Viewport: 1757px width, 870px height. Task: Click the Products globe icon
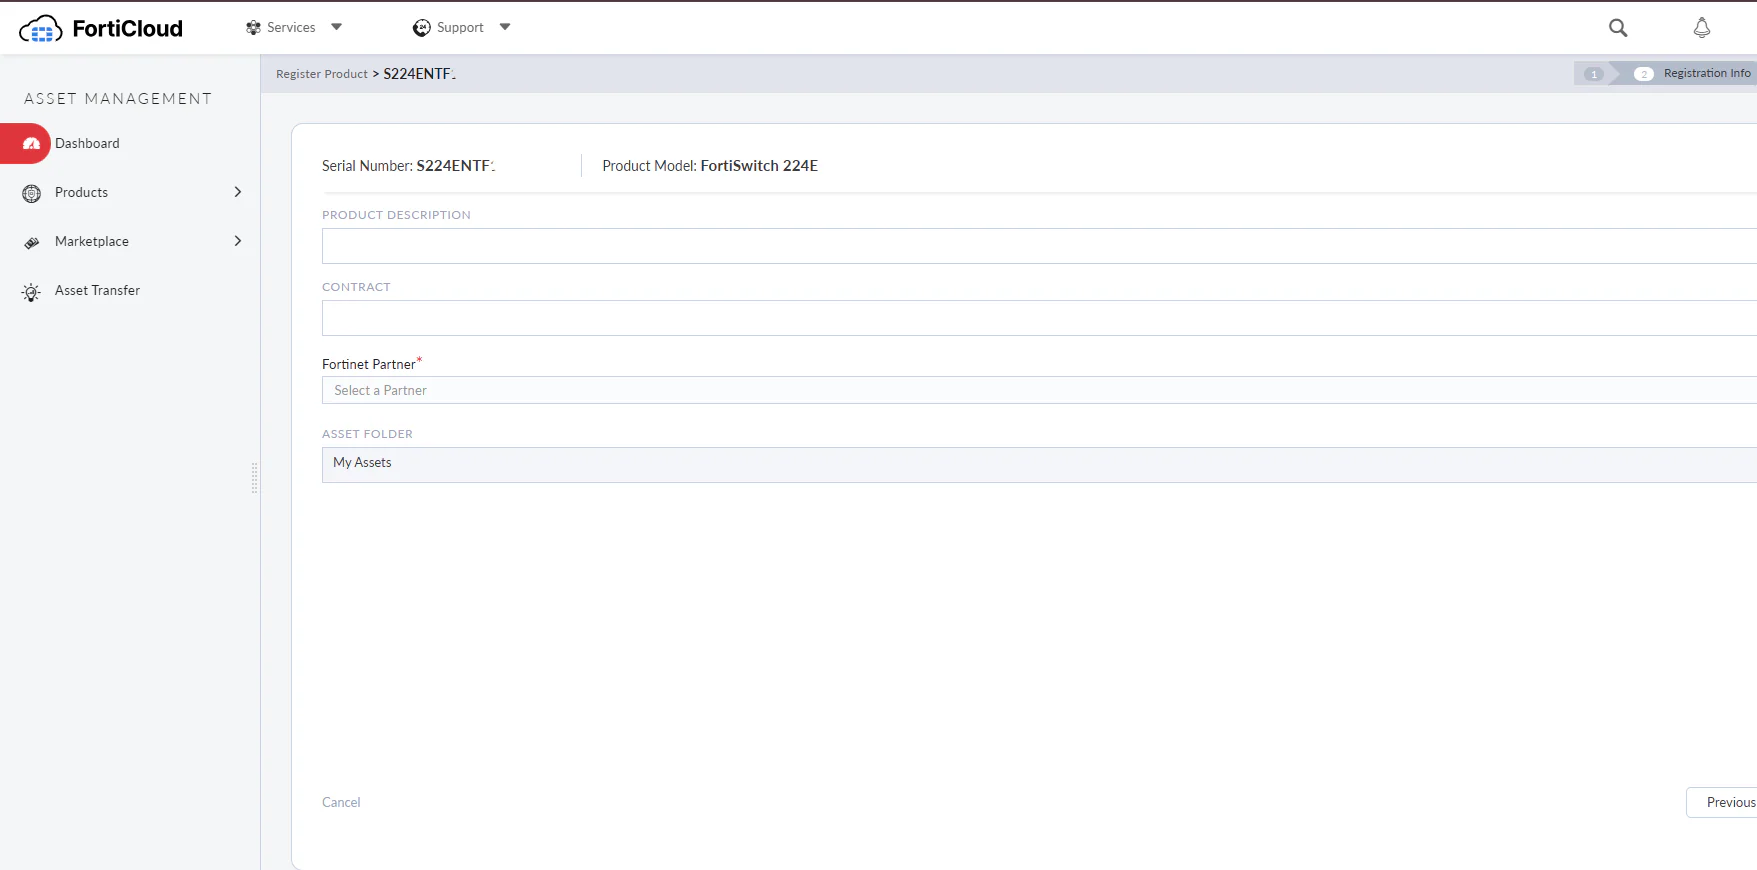pyautogui.click(x=32, y=193)
